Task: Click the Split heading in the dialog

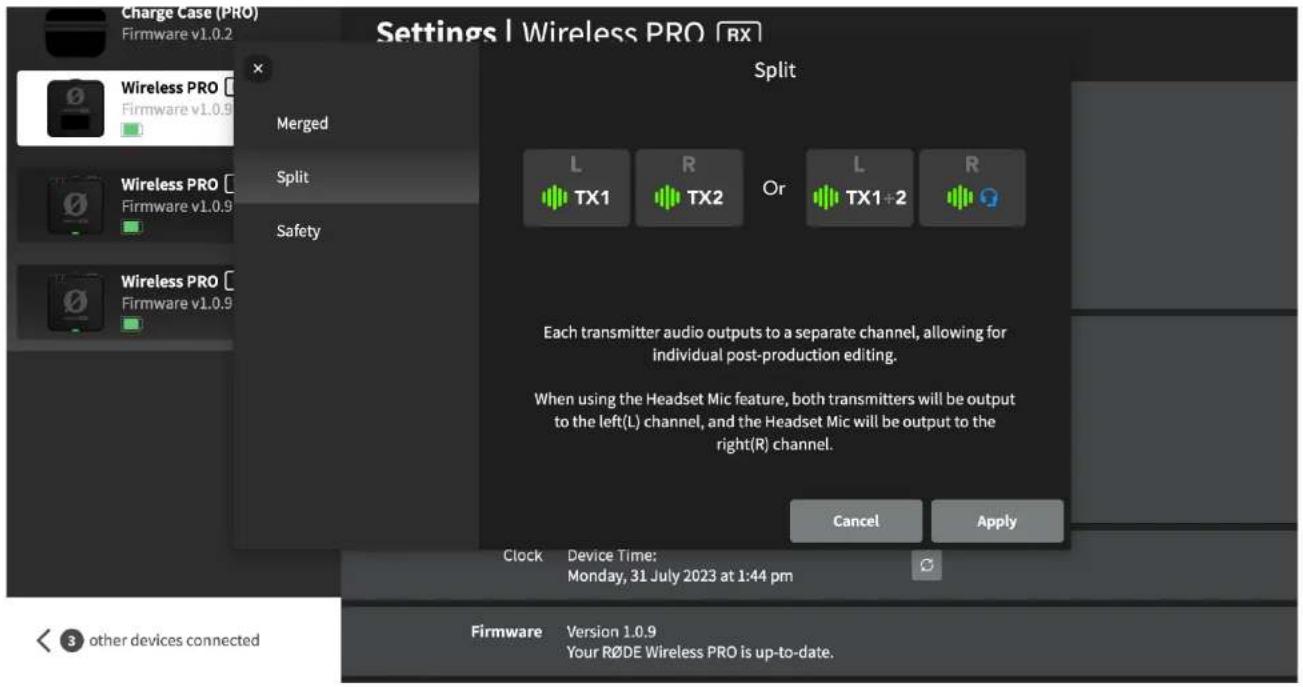Action: click(775, 70)
